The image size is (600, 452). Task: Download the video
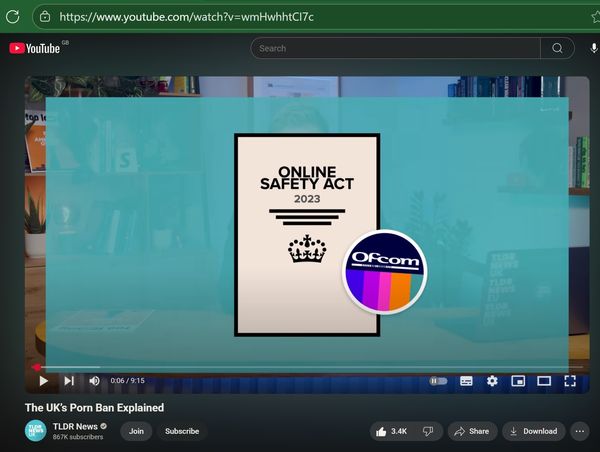pyautogui.click(x=534, y=431)
